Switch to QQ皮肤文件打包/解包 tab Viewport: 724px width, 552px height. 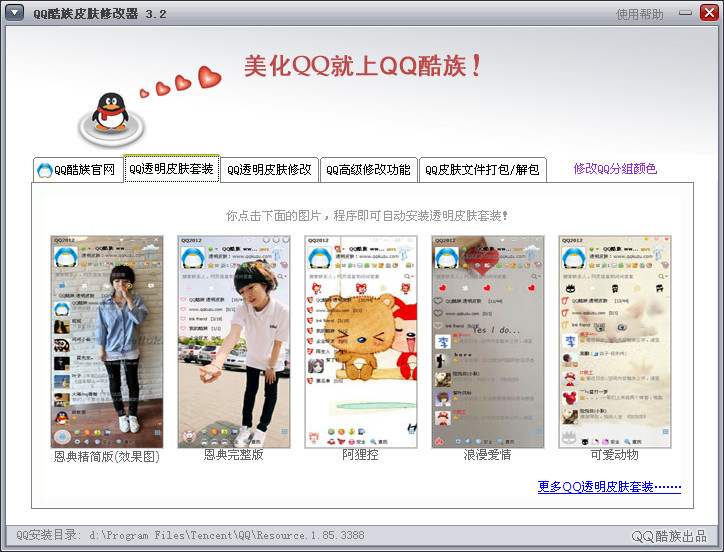pyautogui.click(x=483, y=170)
